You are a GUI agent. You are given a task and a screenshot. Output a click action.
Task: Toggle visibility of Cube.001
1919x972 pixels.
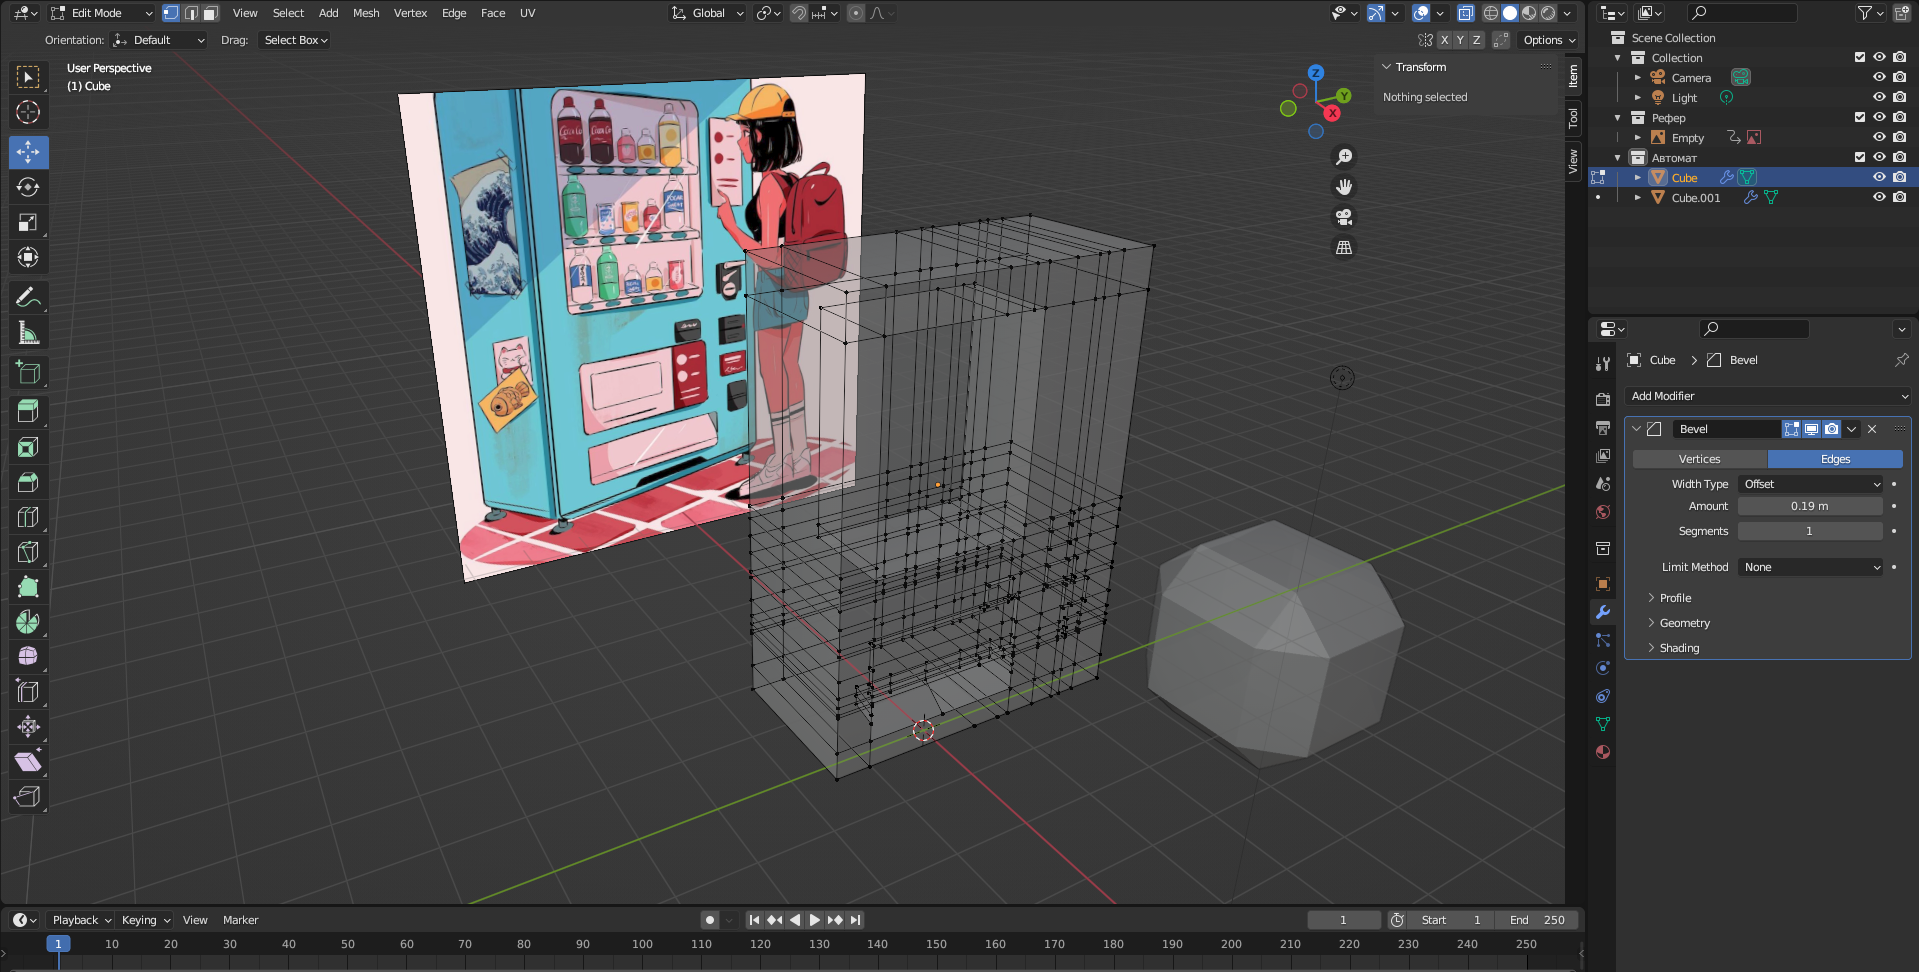pyautogui.click(x=1879, y=198)
